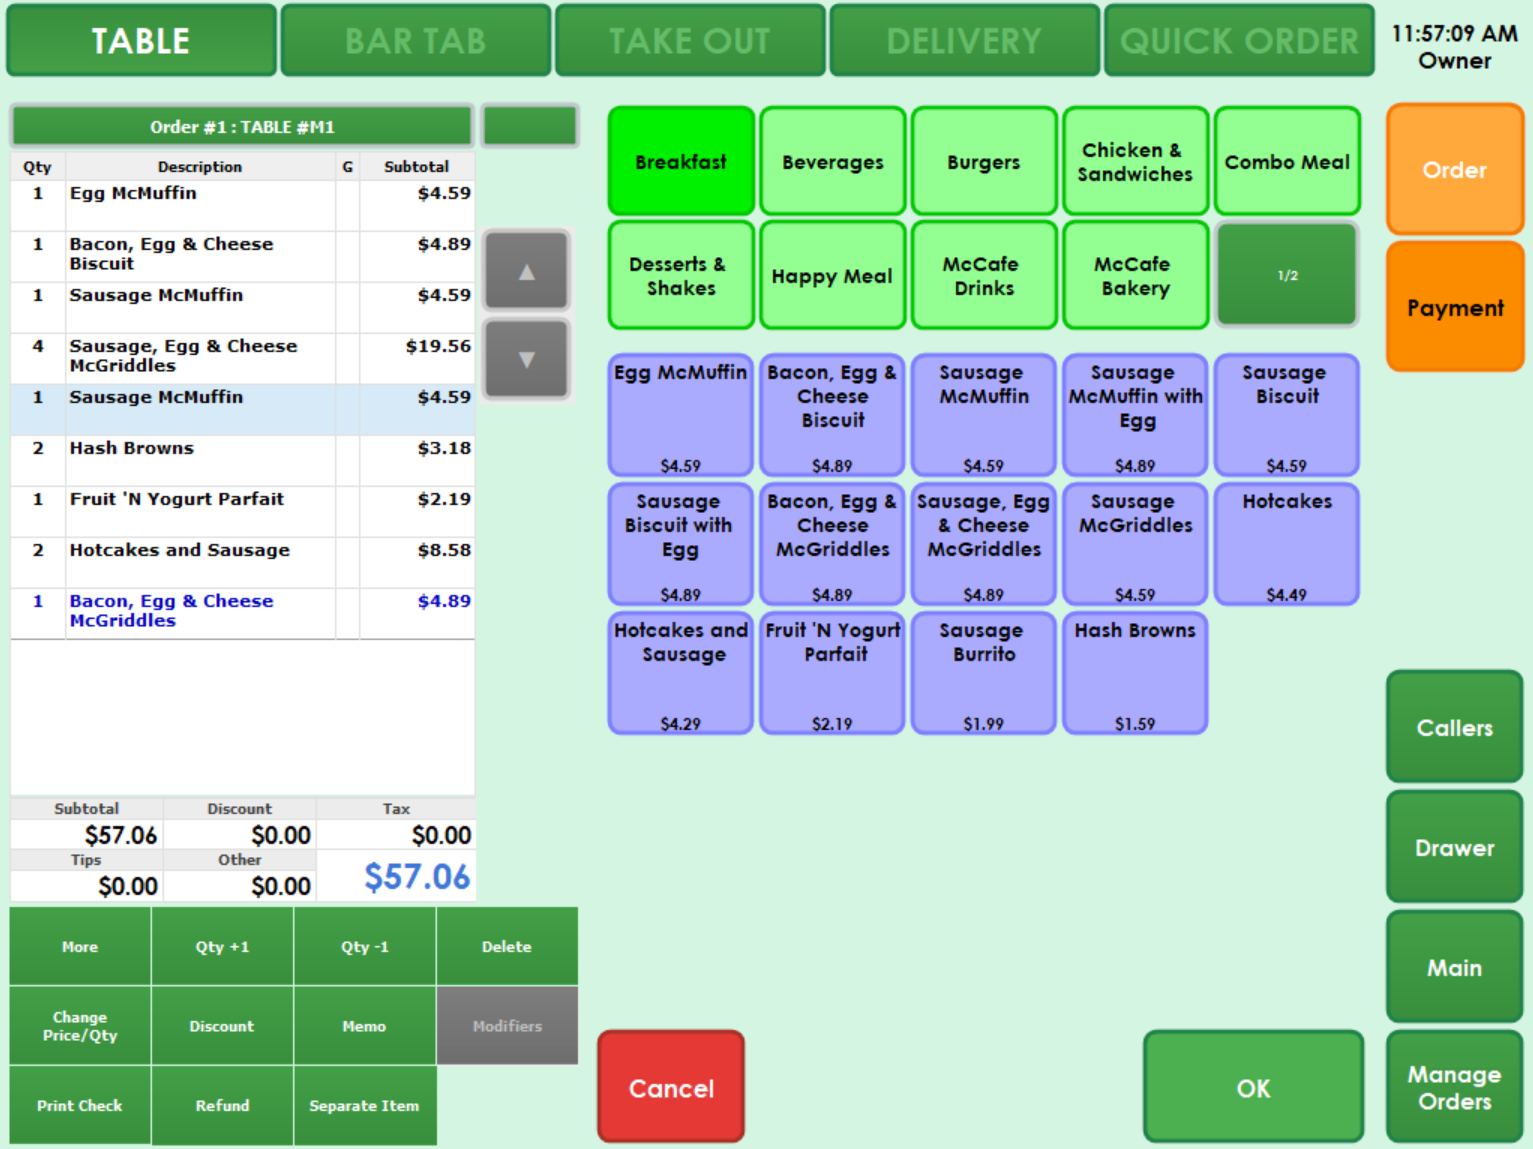Image resolution: width=1533 pixels, height=1149 pixels.
Task: Issue a Refund
Action: point(222,1105)
